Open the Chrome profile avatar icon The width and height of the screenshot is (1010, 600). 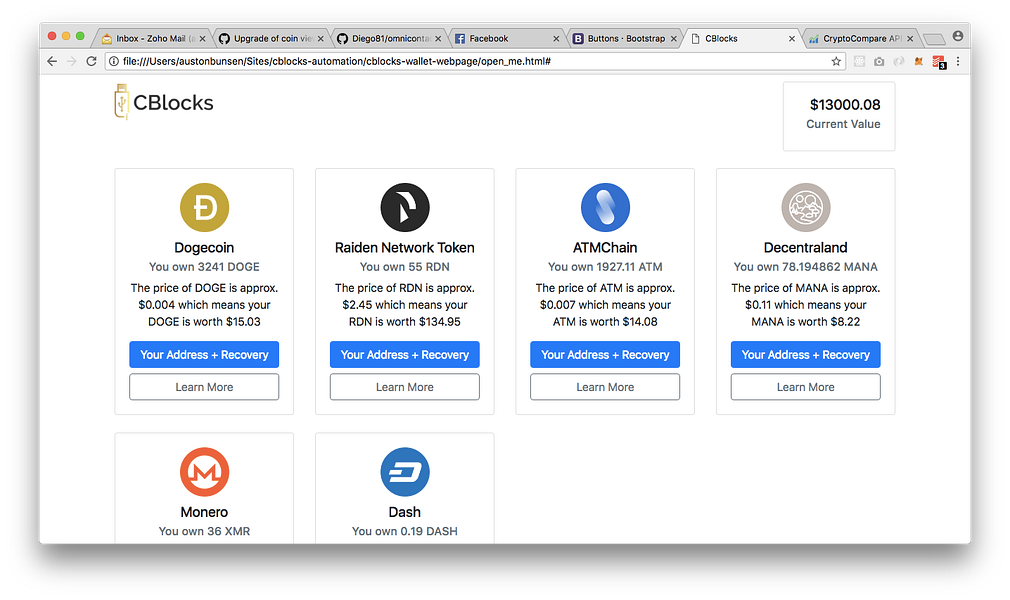(x=958, y=36)
